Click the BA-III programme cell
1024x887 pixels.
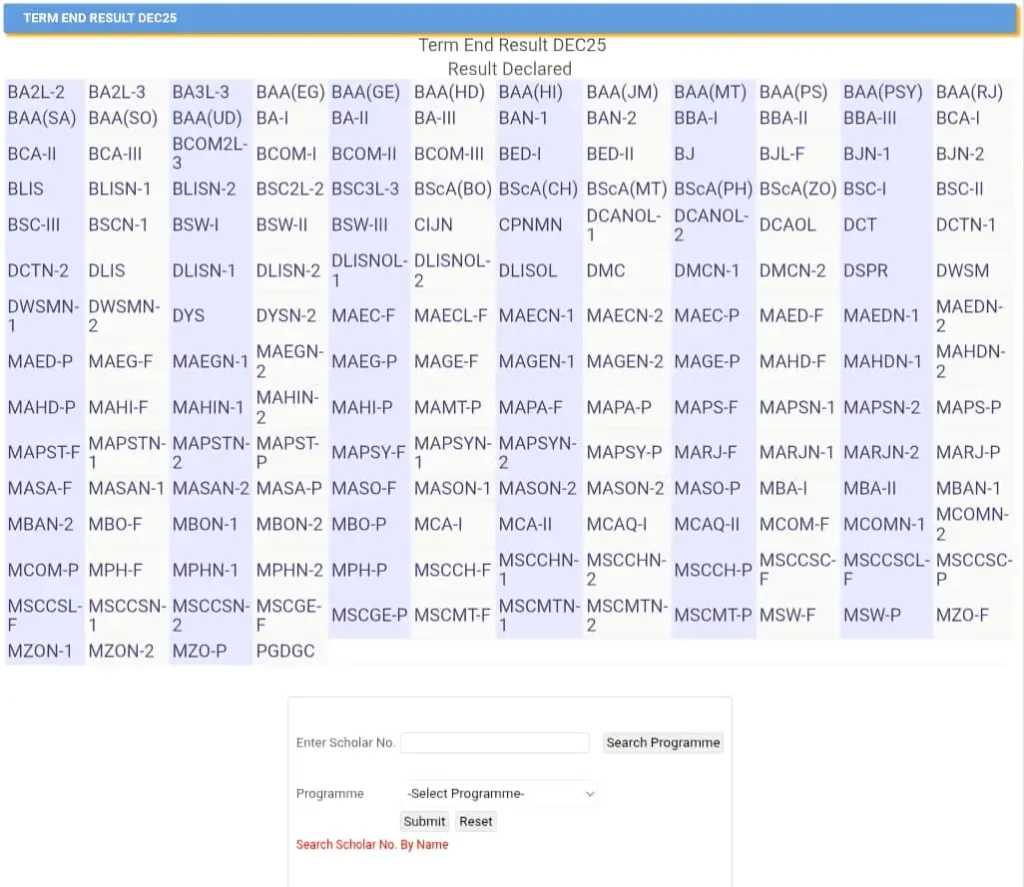(x=435, y=118)
